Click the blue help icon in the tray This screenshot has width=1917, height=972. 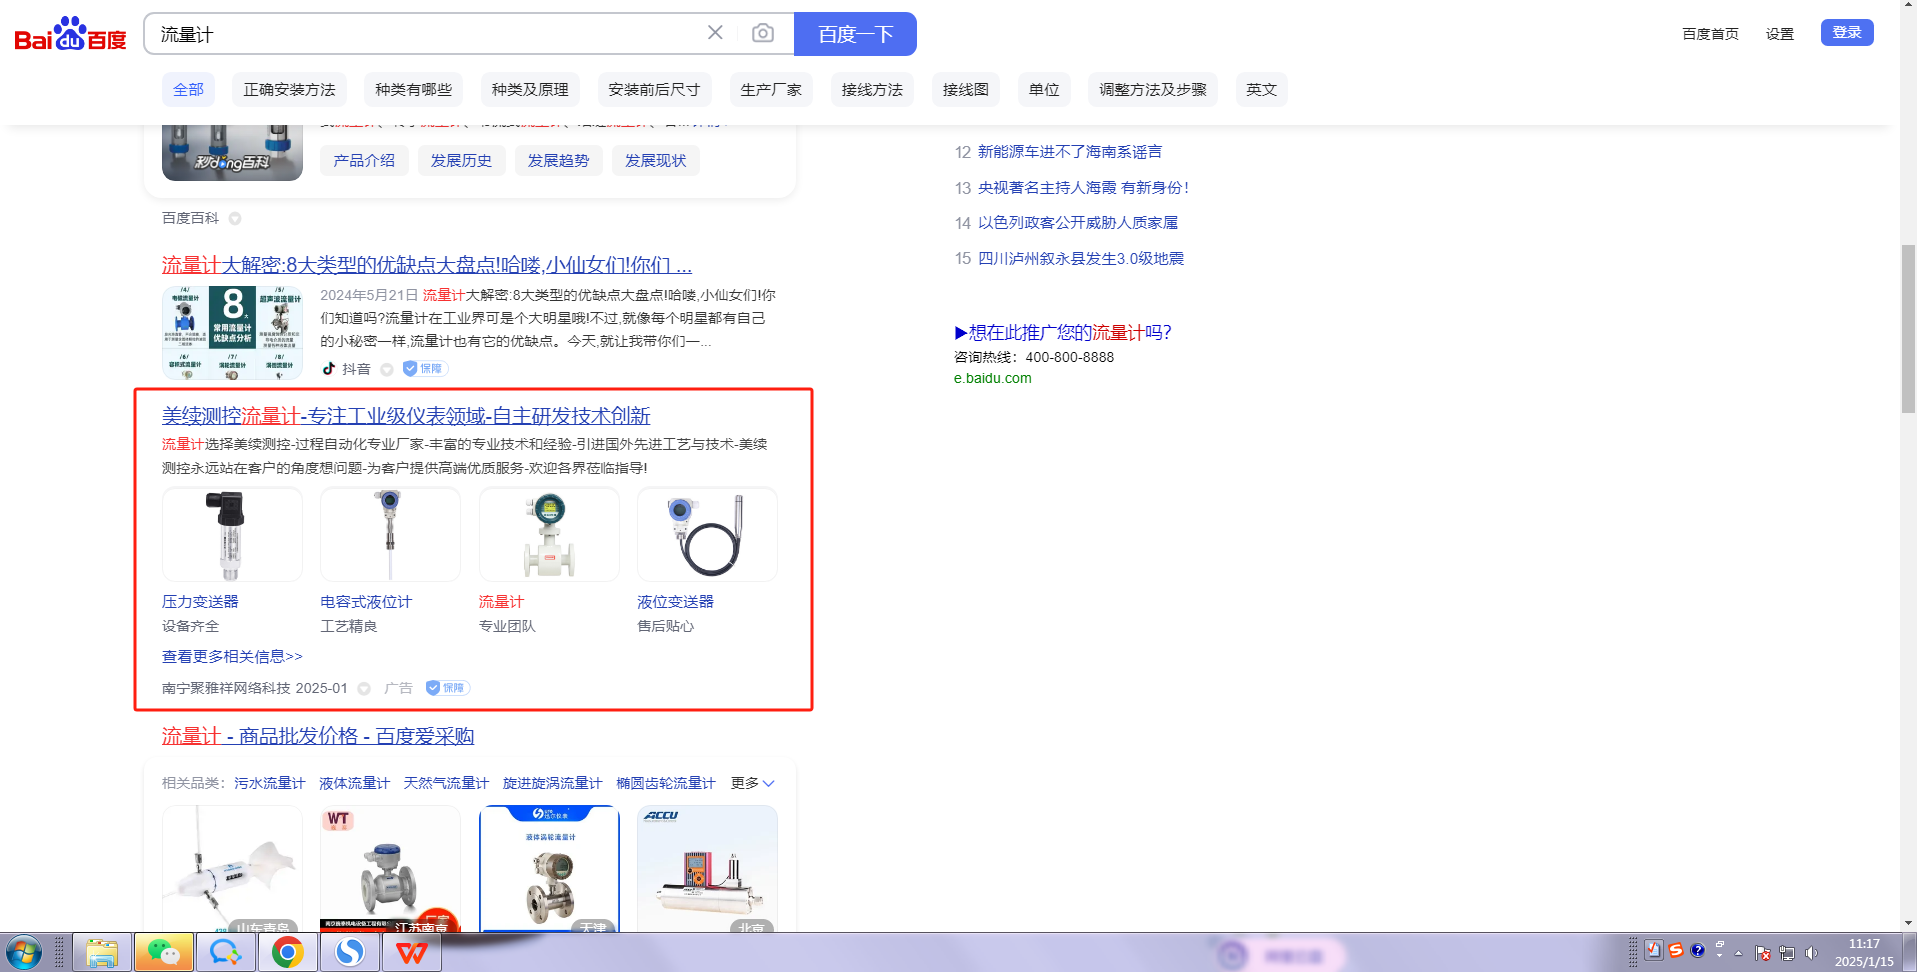pyautogui.click(x=1697, y=950)
